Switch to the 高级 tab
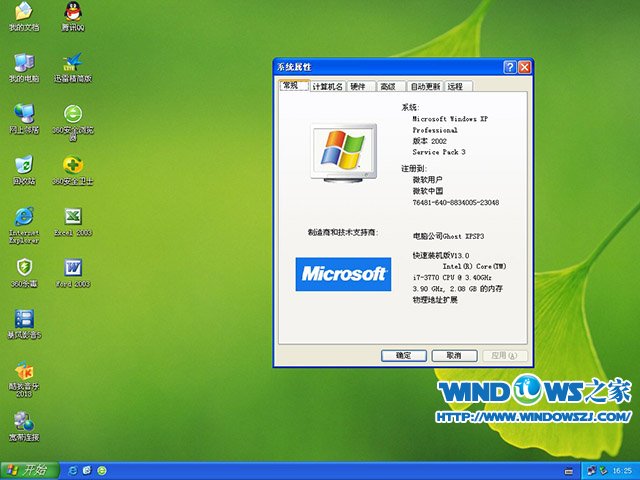The height and width of the screenshot is (480, 640). [391, 87]
